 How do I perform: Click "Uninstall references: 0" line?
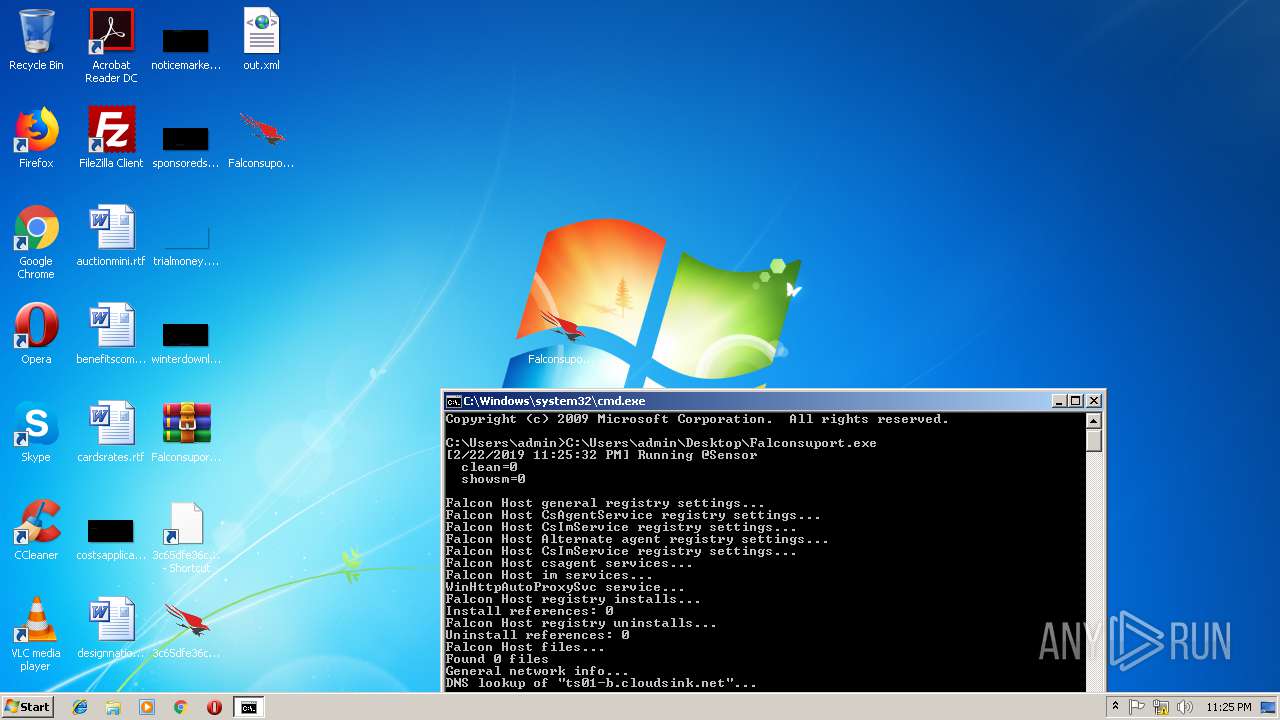(x=537, y=635)
